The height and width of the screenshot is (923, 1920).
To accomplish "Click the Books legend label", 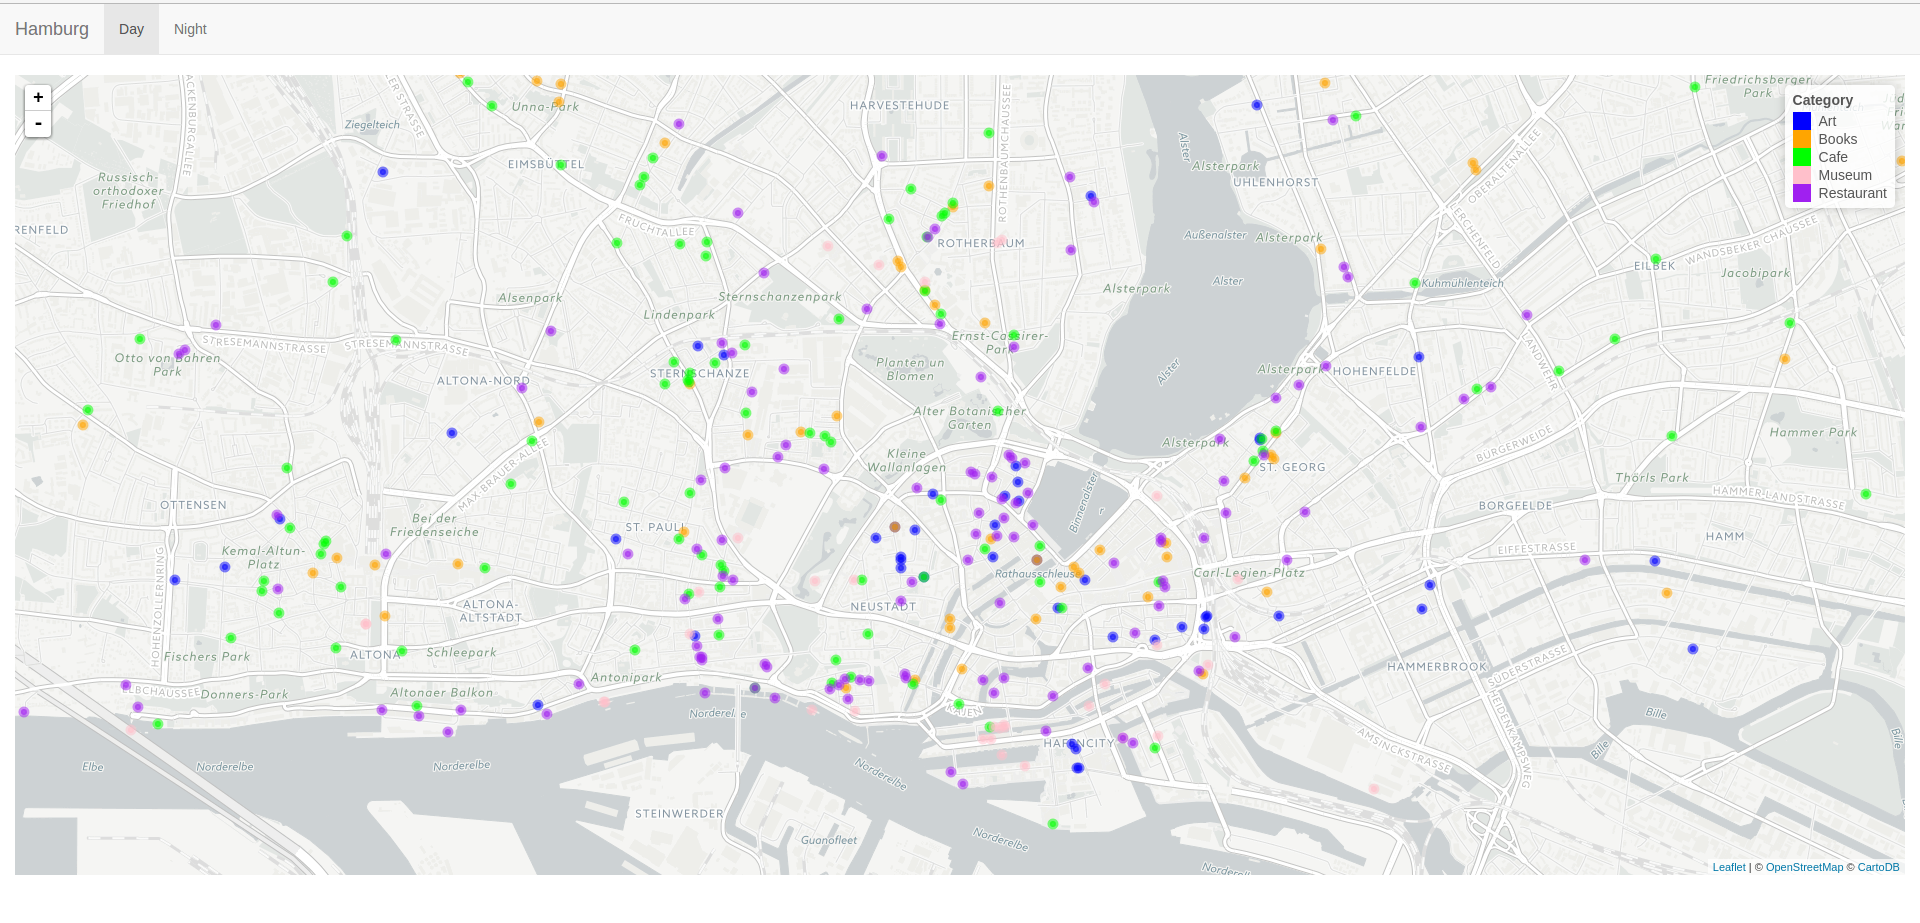I will 1838,139.
